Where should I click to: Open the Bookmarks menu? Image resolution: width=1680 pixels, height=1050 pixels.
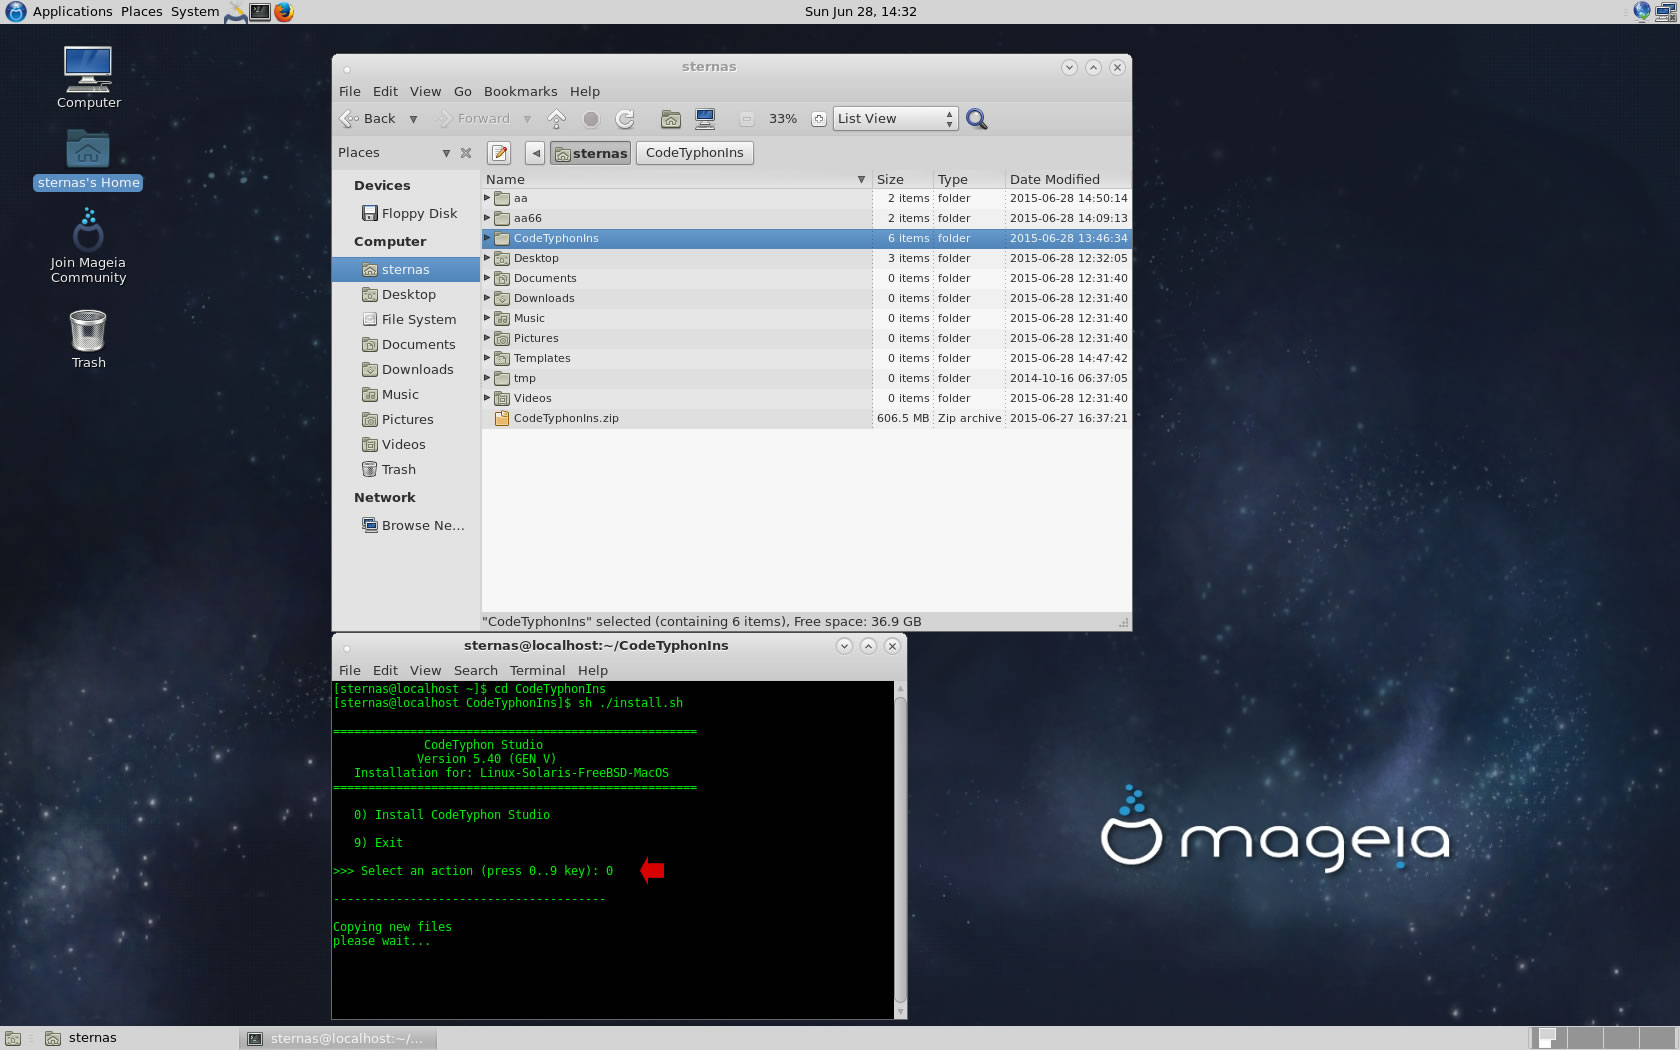pyautogui.click(x=521, y=91)
